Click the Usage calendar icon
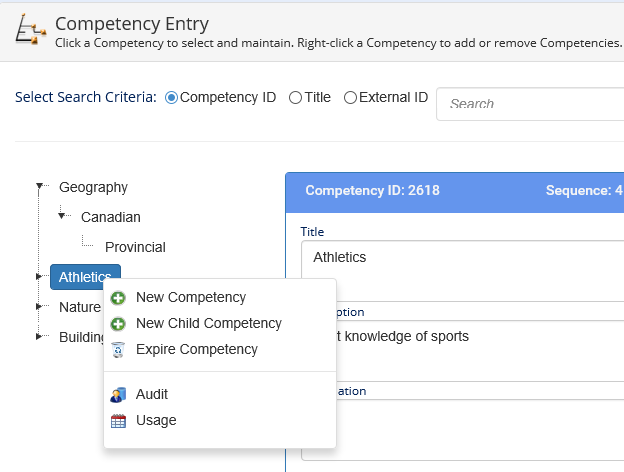 tap(118, 421)
